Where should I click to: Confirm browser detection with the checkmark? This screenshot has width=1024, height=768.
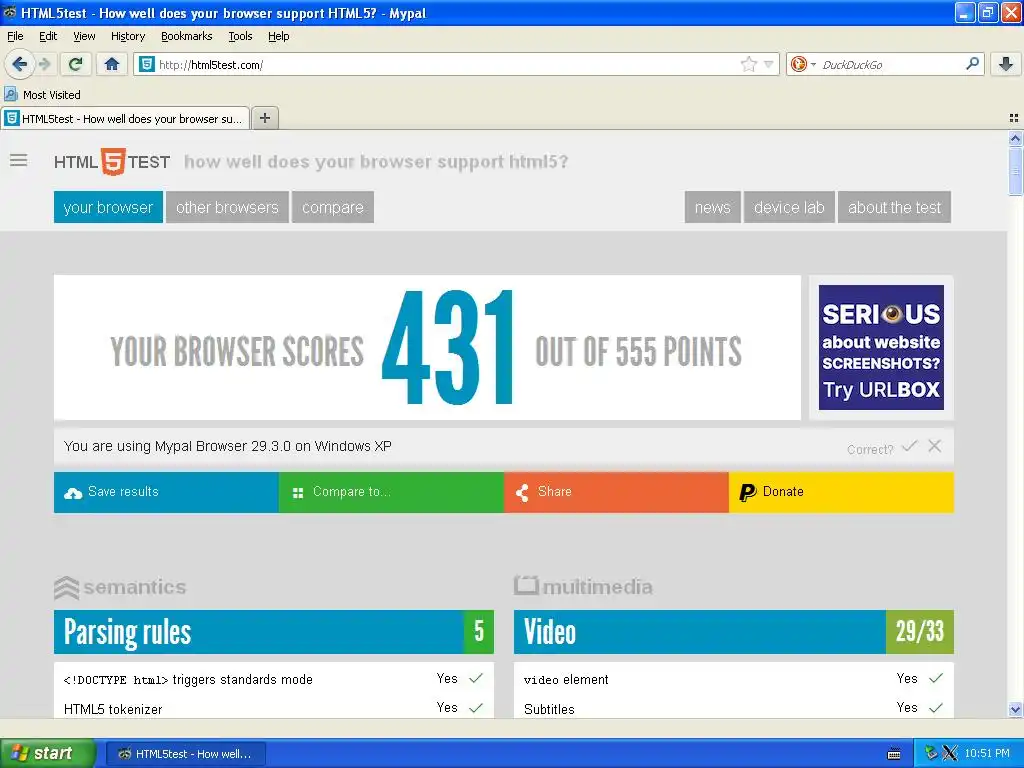pyautogui.click(x=909, y=446)
